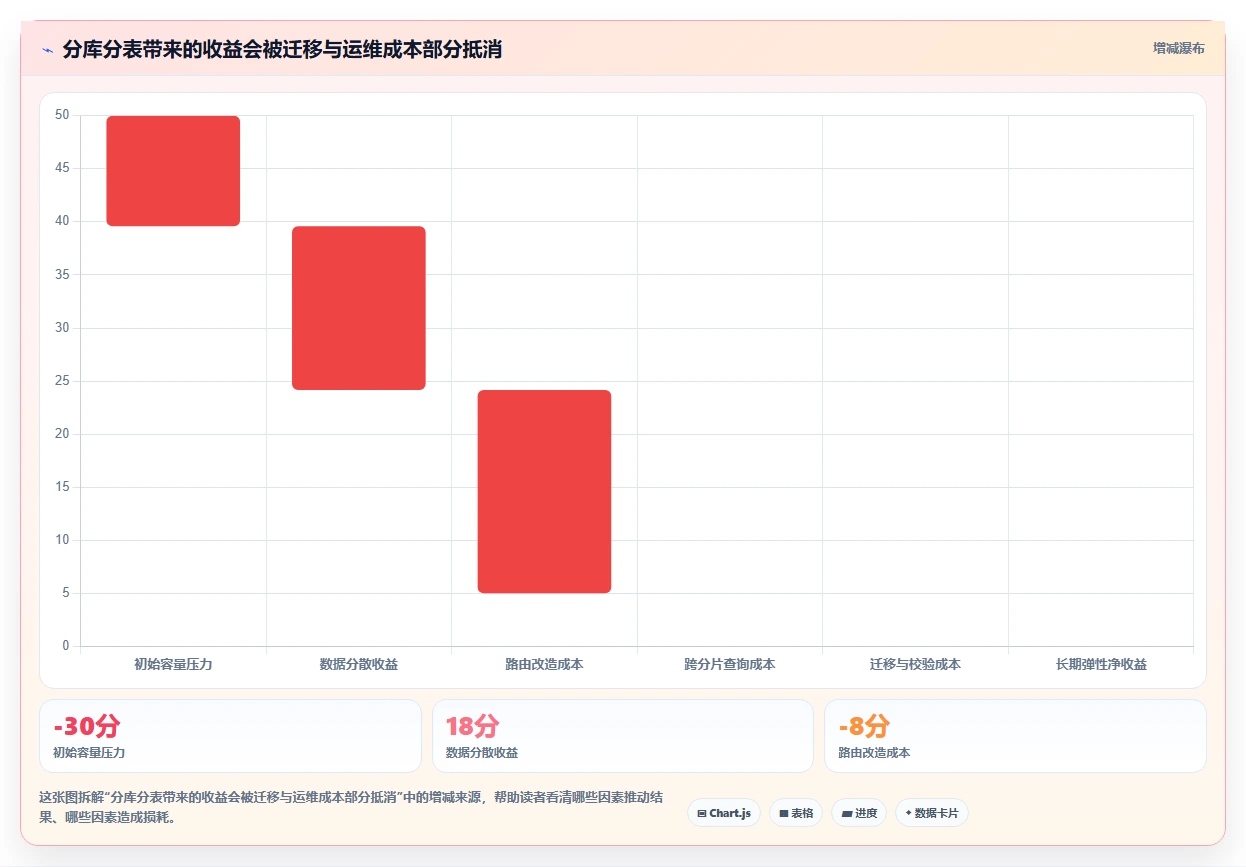The image size is (1246, 867).
Task: Click the 进度 tag chip
Action: pyautogui.click(x=859, y=813)
